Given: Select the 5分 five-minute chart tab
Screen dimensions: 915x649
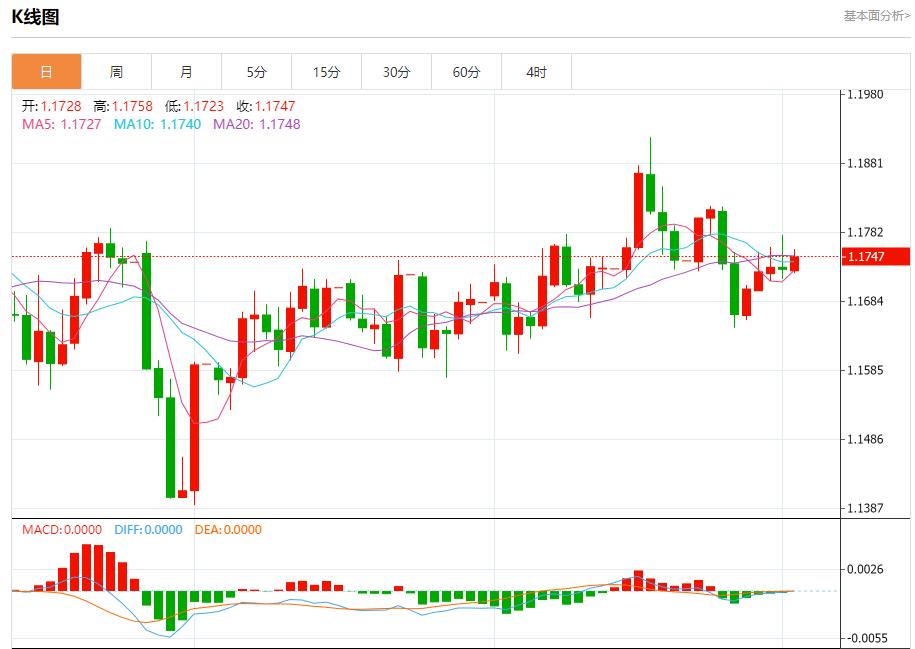Looking at the screenshot, I should coord(256,71).
